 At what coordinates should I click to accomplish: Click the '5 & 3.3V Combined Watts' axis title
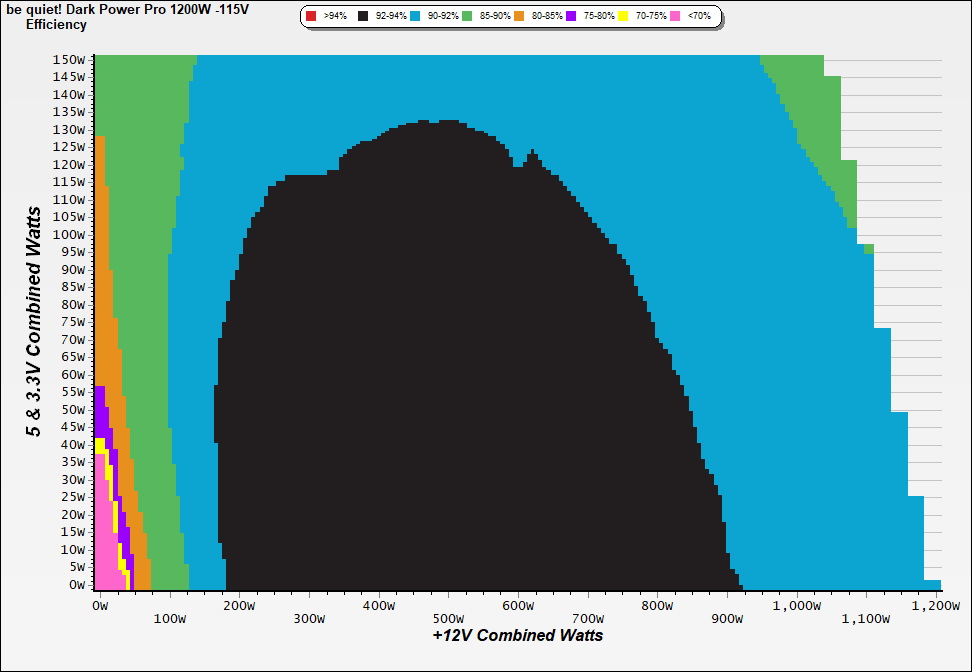coord(34,322)
